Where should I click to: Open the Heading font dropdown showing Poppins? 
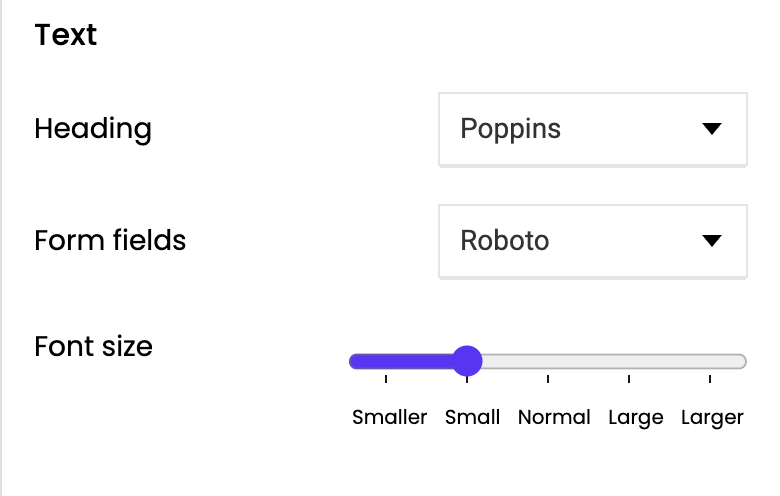pyautogui.click(x=592, y=129)
